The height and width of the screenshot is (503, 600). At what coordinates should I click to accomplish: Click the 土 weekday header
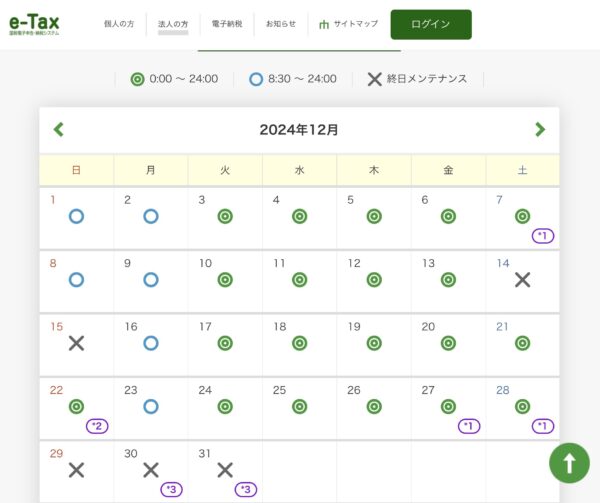click(522, 170)
